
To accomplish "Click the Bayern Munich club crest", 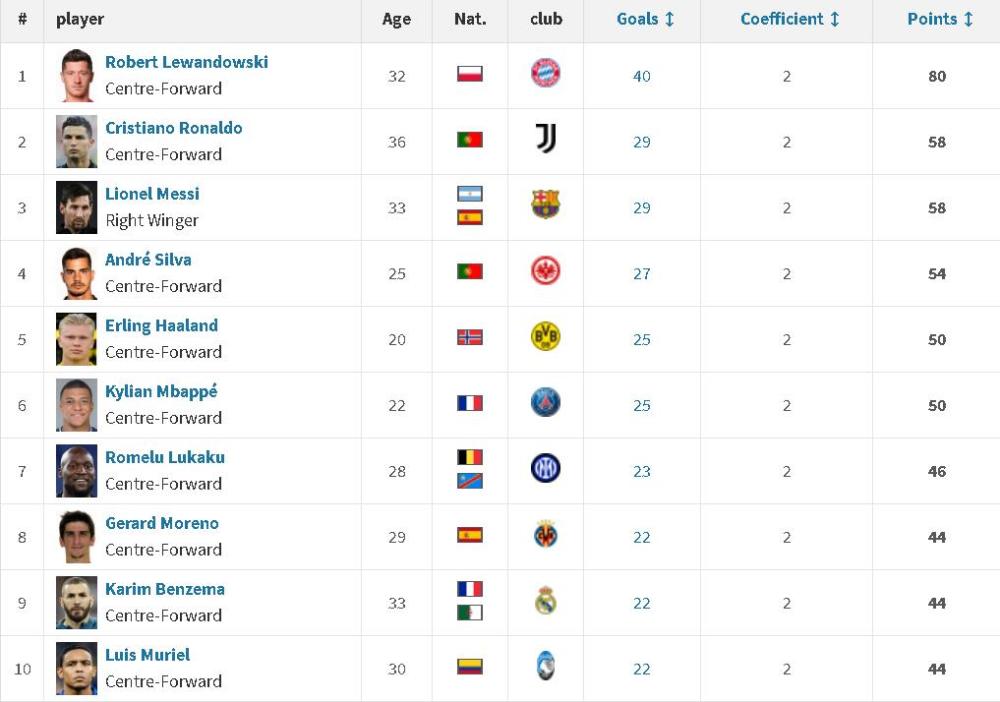I will tap(545, 73).
